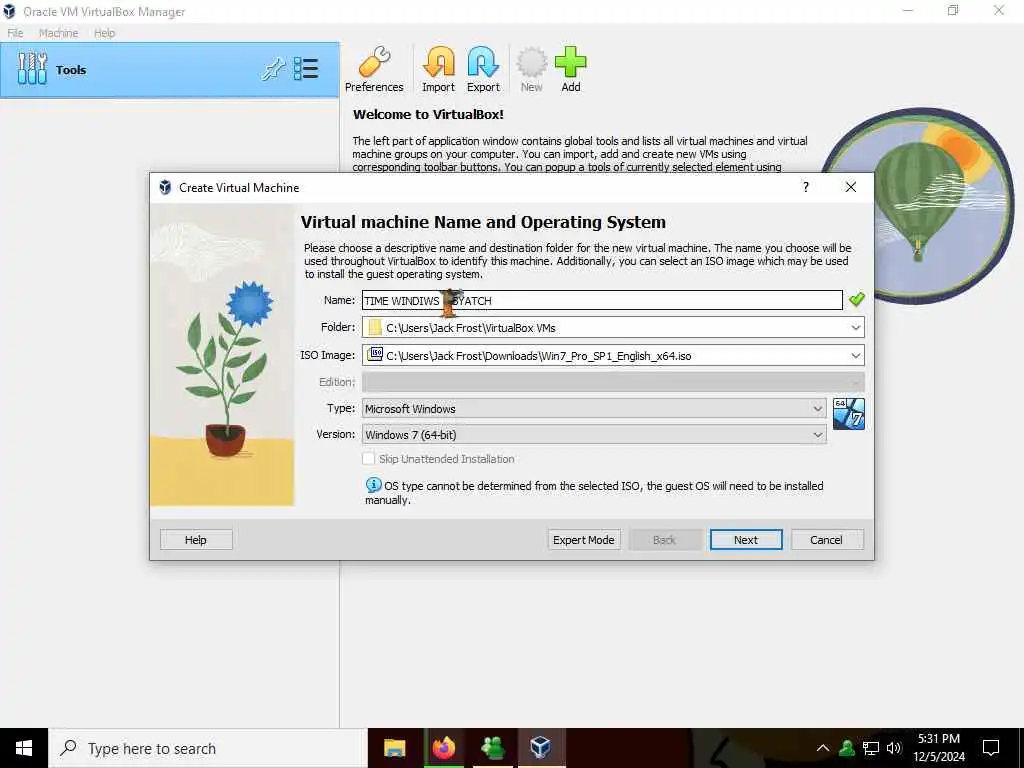
Task: Select the Tools item in the left panel
Action: 170,70
